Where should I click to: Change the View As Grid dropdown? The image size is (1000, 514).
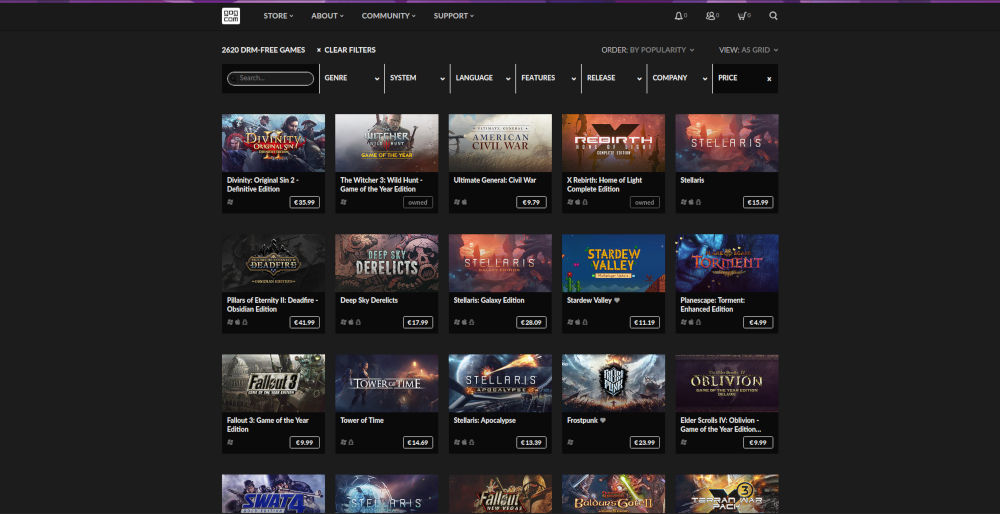click(x=748, y=50)
